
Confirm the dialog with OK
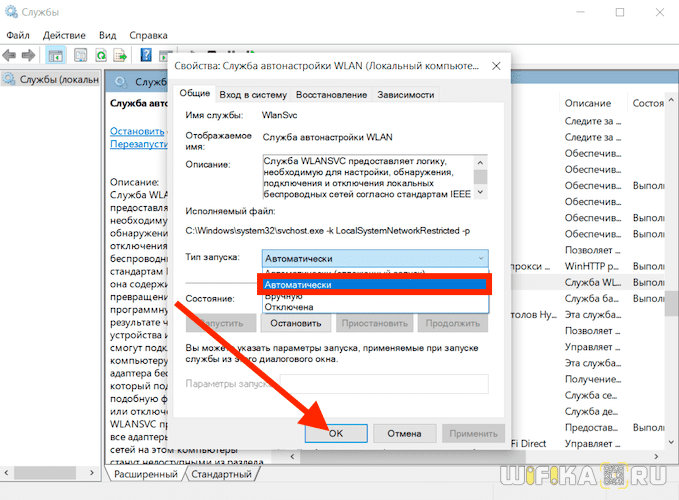(336, 433)
